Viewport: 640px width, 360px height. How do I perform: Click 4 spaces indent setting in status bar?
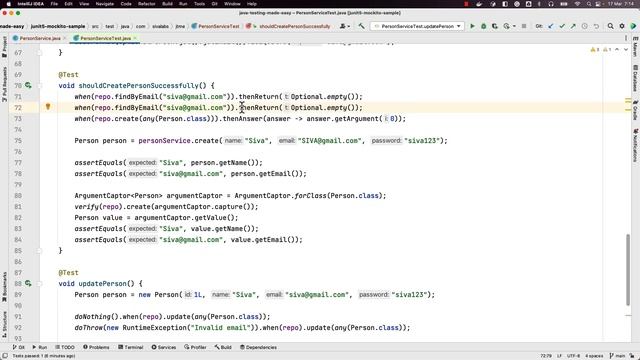click(594, 356)
